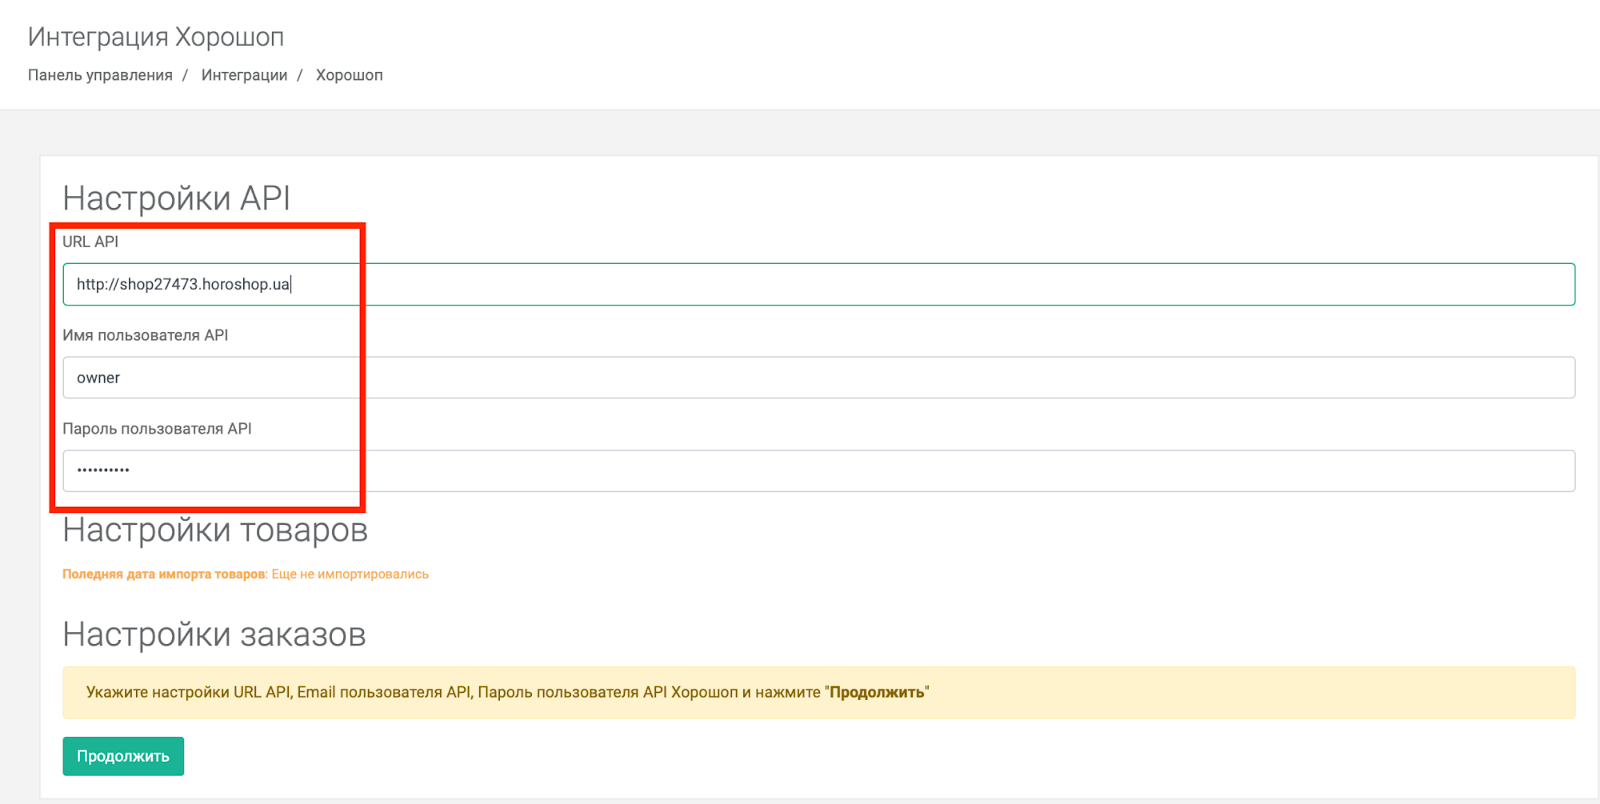Focus the API username field containing owner
1600x804 pixels.
click(818, 378)
